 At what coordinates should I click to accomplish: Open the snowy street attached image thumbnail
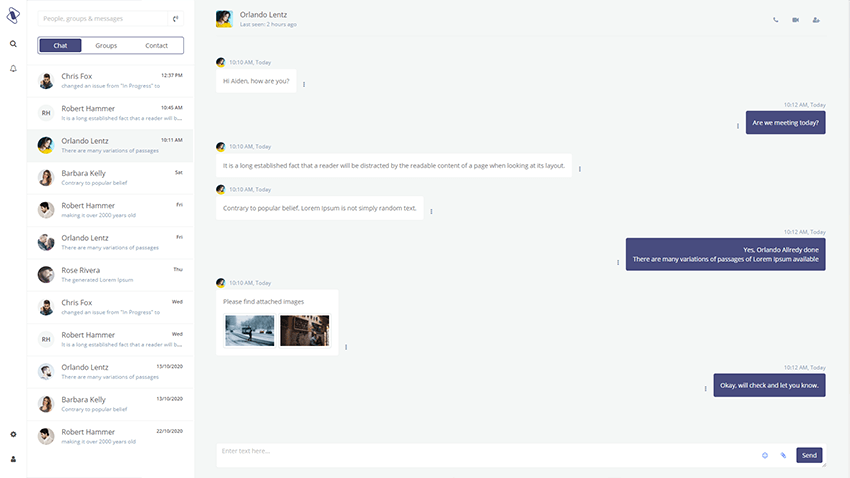pyautogui.click(x=249, y=331)
